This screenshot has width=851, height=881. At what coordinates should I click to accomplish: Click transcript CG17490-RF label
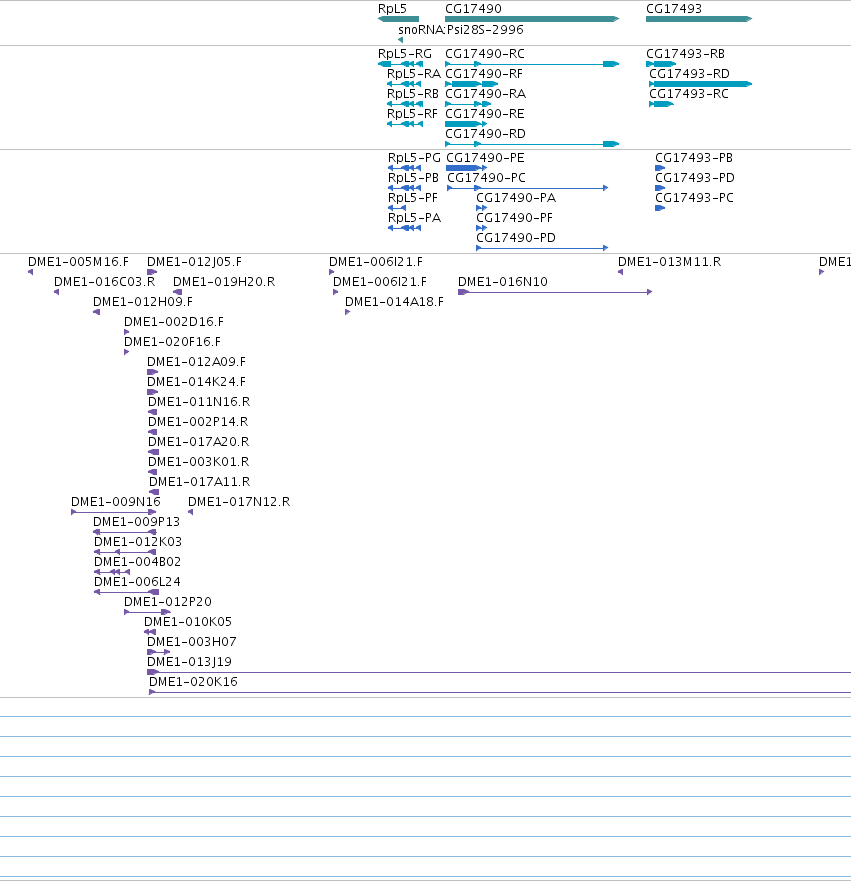point(484,74)
